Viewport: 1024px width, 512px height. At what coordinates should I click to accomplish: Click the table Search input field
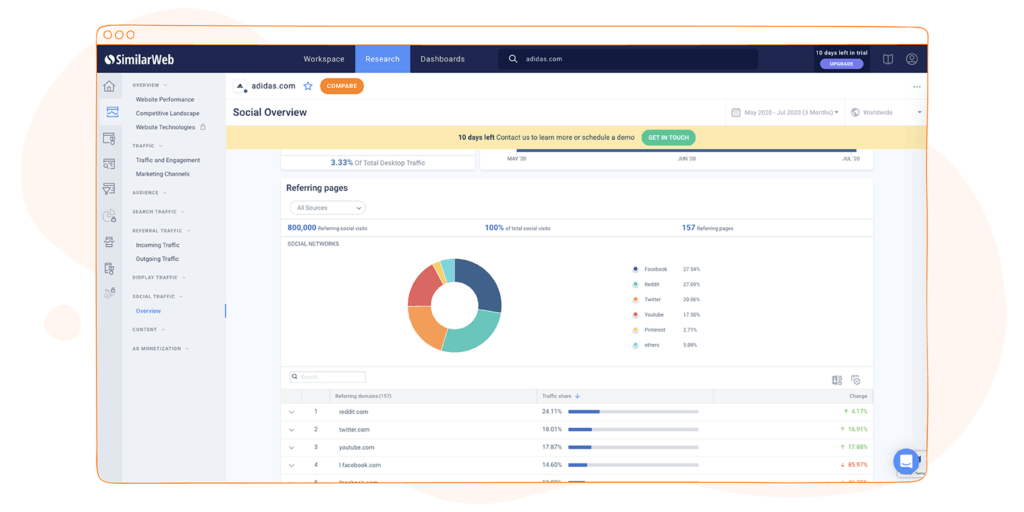coord(328,377)
